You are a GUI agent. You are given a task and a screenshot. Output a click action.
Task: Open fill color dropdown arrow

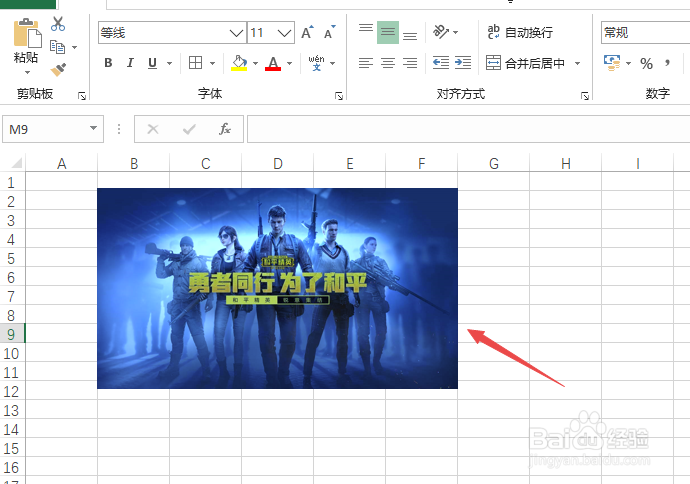point(255,63)
